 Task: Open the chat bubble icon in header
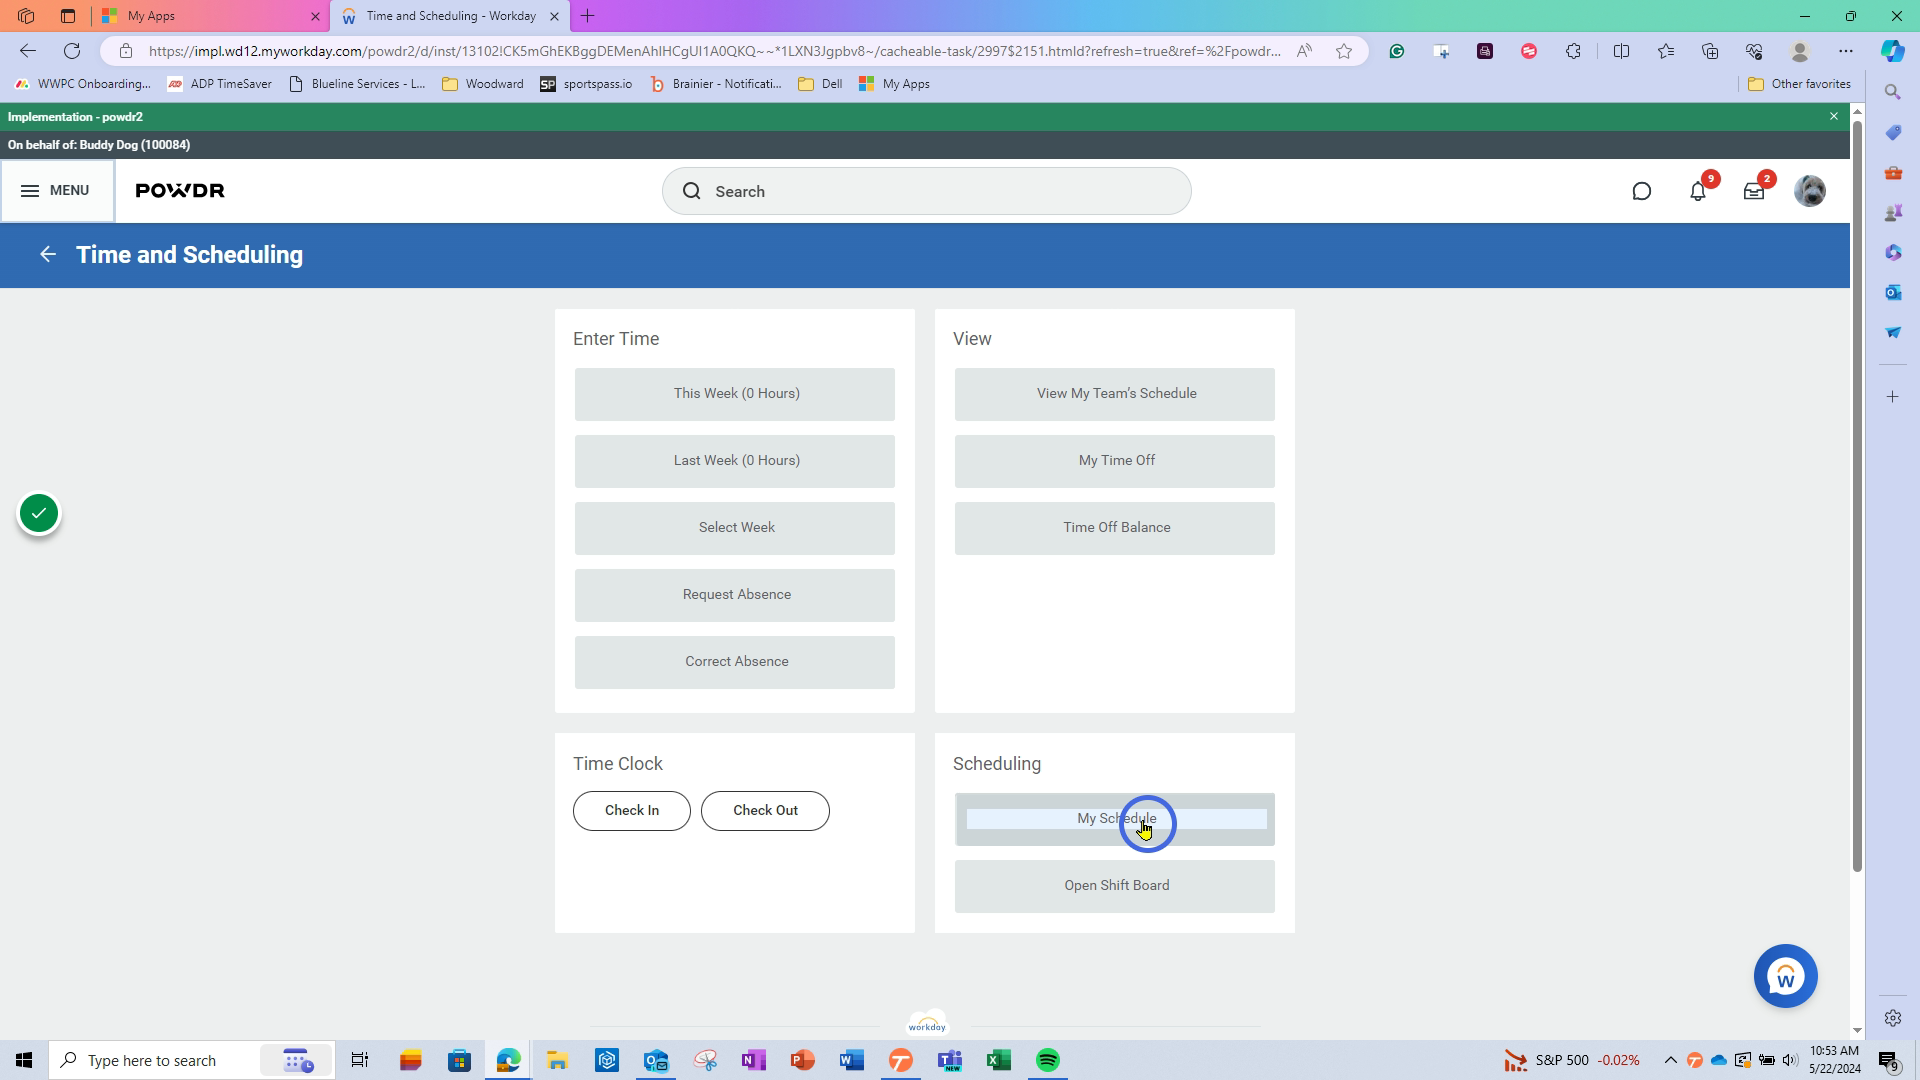pos(1642,191)
